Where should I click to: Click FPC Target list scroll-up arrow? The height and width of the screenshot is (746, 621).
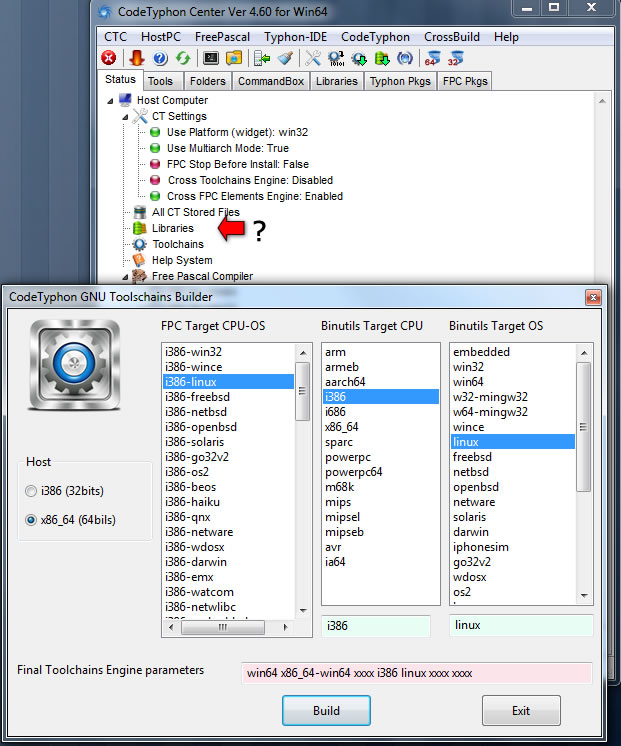point(303,353)
